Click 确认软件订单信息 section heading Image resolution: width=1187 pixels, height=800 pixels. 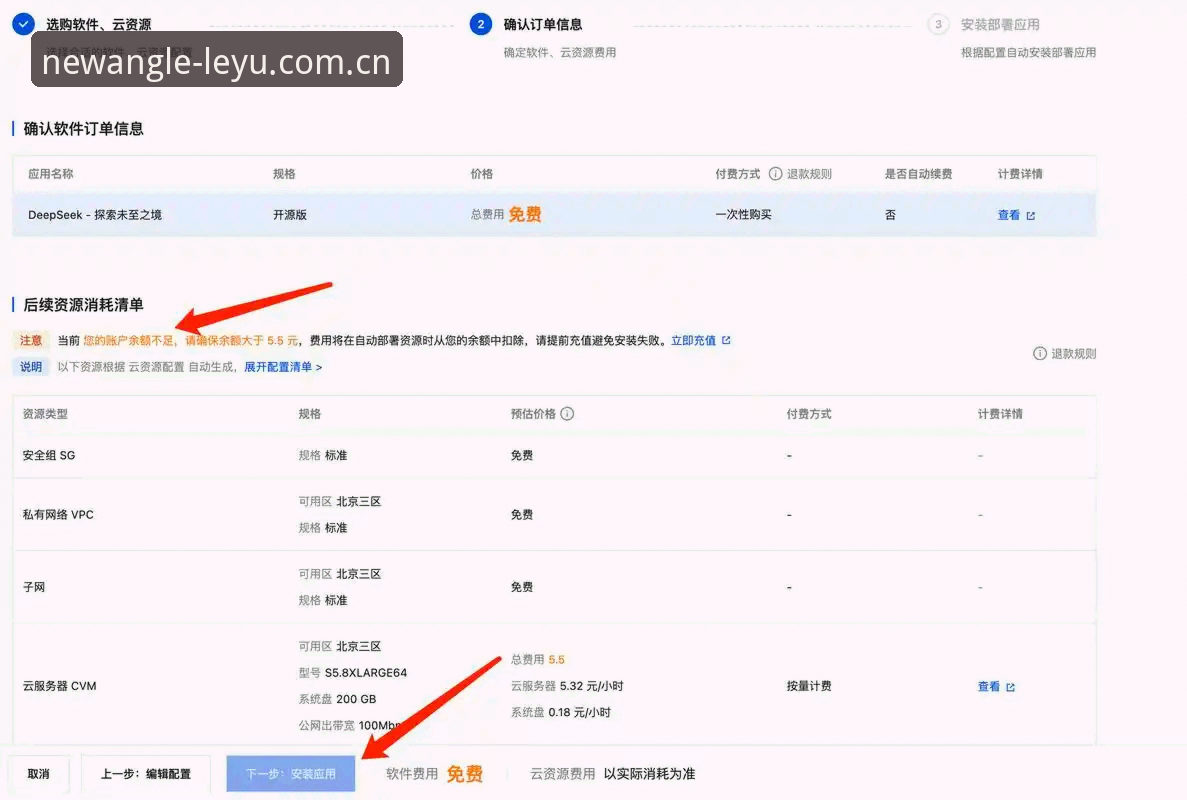pyautogui.click(x=83, y=129)
